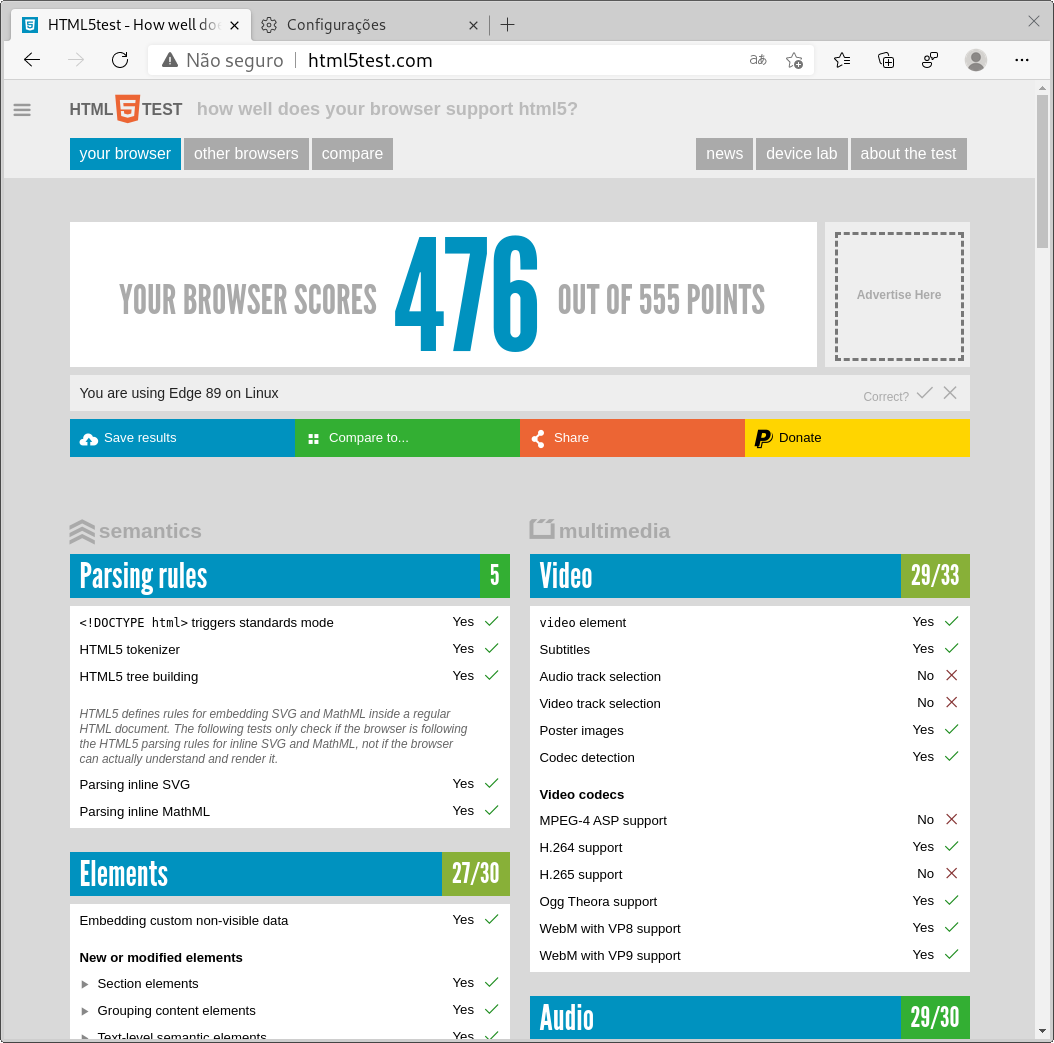Click the Donate button
Image resolution: width=1054 pixels, height=1043 pixels.
(858, 438)
